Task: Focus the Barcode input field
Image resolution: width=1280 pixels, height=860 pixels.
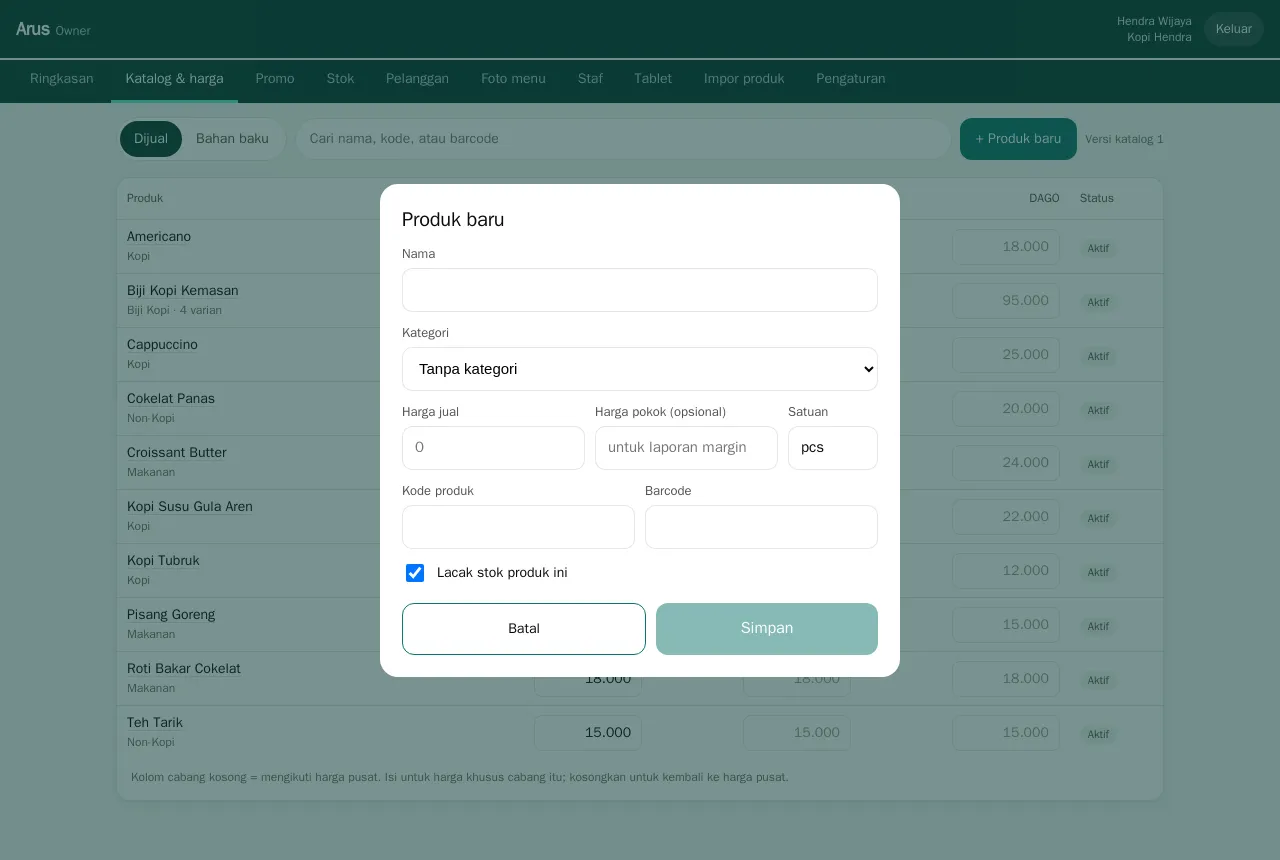Action: click(x=761, y=527)
